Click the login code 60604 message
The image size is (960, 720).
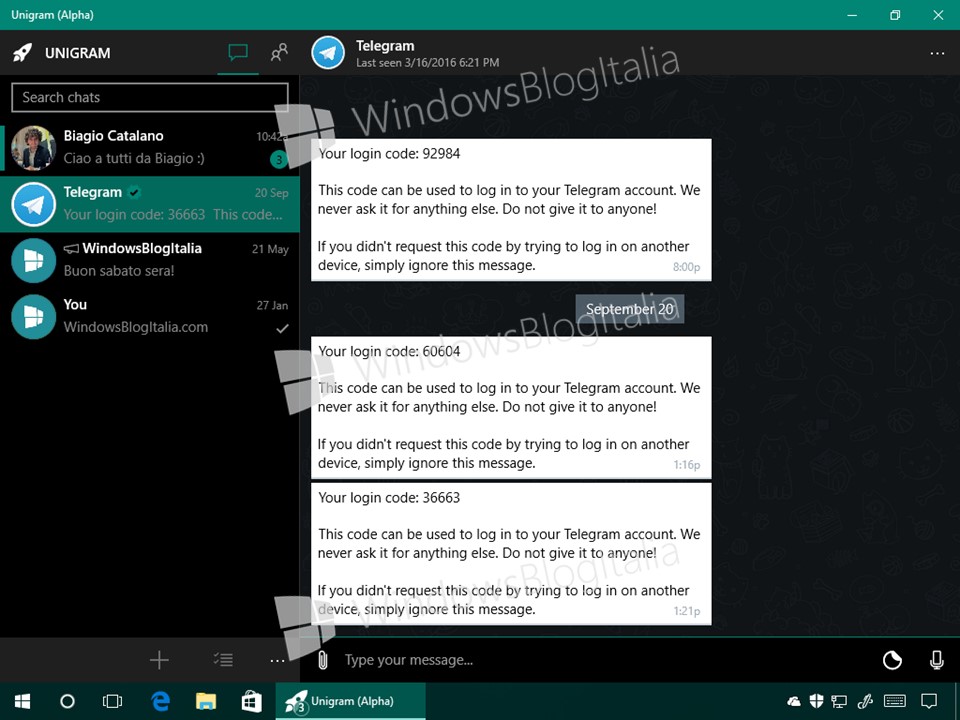pos(511,407)
